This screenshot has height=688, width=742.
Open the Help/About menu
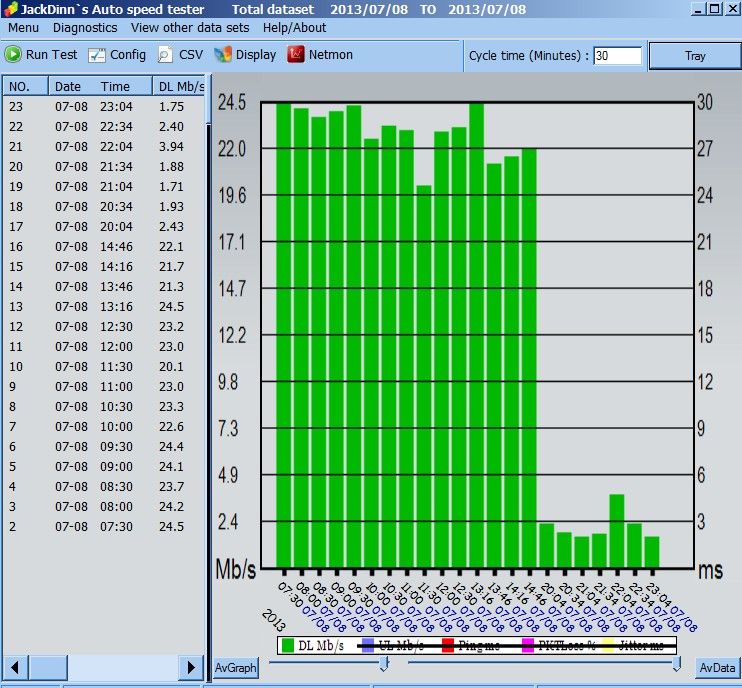pyautogui.click(x=294, y=27)
